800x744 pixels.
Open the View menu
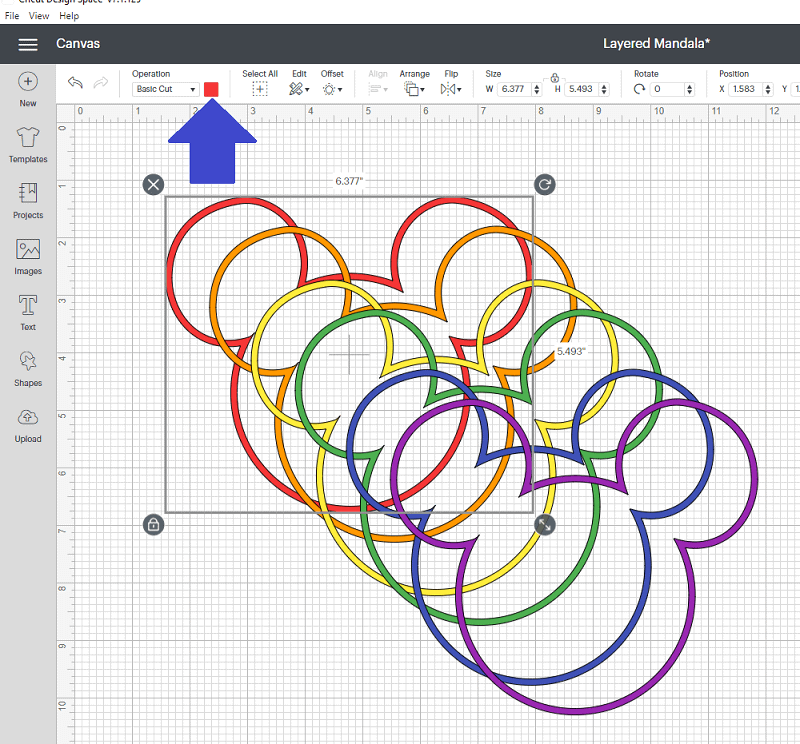tap(39, 16)
